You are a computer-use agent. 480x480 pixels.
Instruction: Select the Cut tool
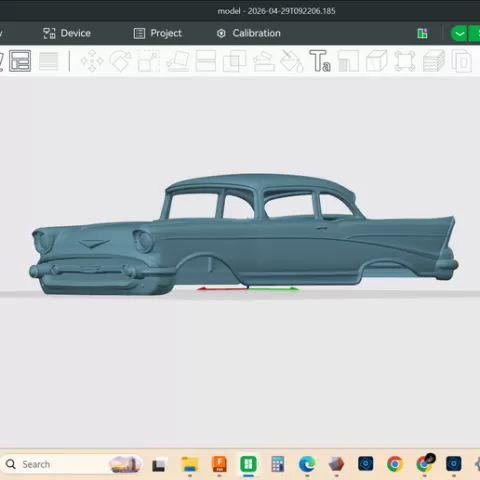(206, 61)
